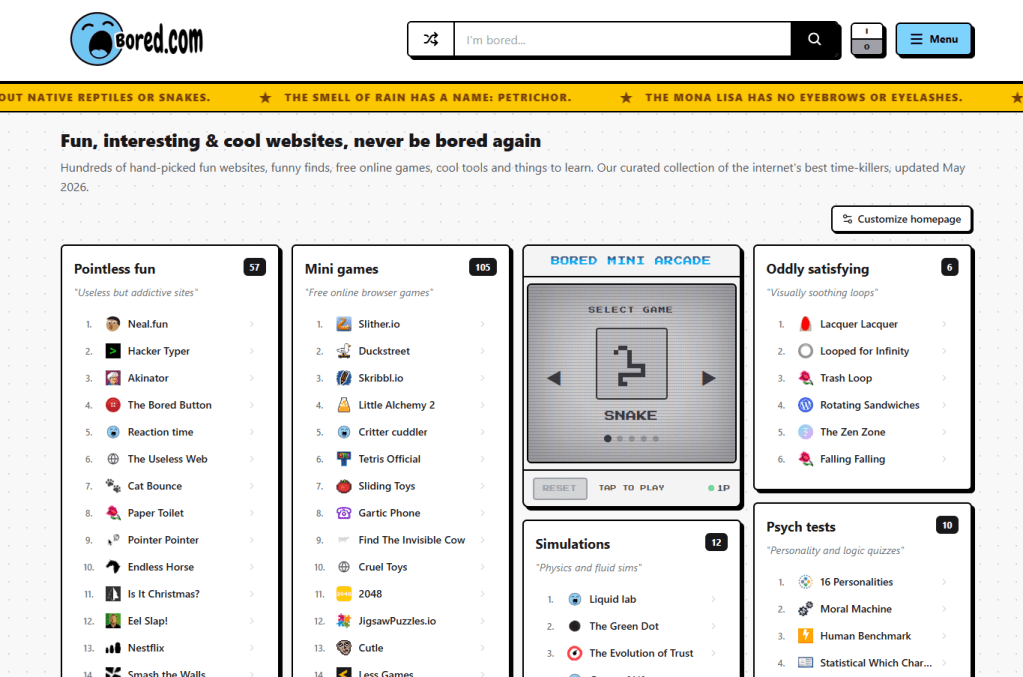Click the Rotating Sandwiches icon
Viewport: 1023px width, 677px height.
coord(806,405)
